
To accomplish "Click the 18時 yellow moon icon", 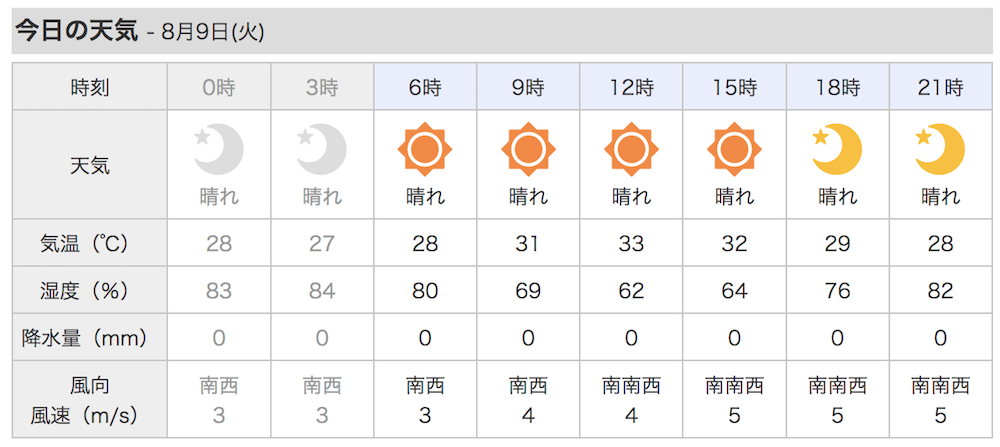I will click(x=837, y=151).
